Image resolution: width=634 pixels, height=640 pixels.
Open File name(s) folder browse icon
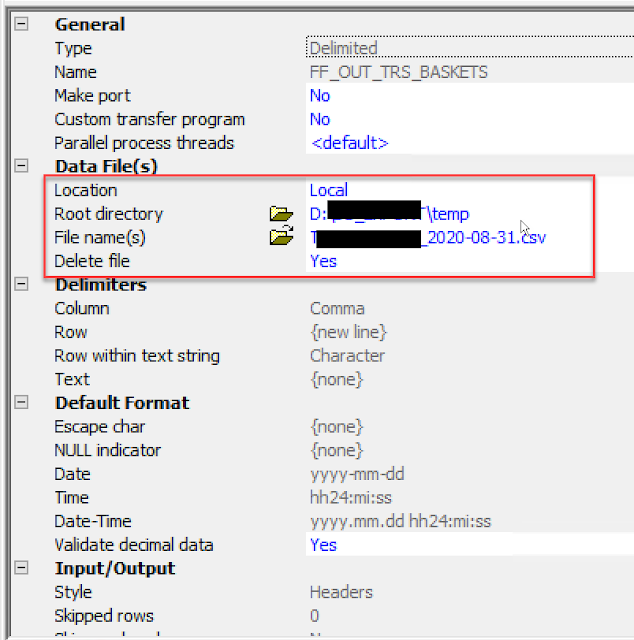pyautogui.click(x=281, y=236)
